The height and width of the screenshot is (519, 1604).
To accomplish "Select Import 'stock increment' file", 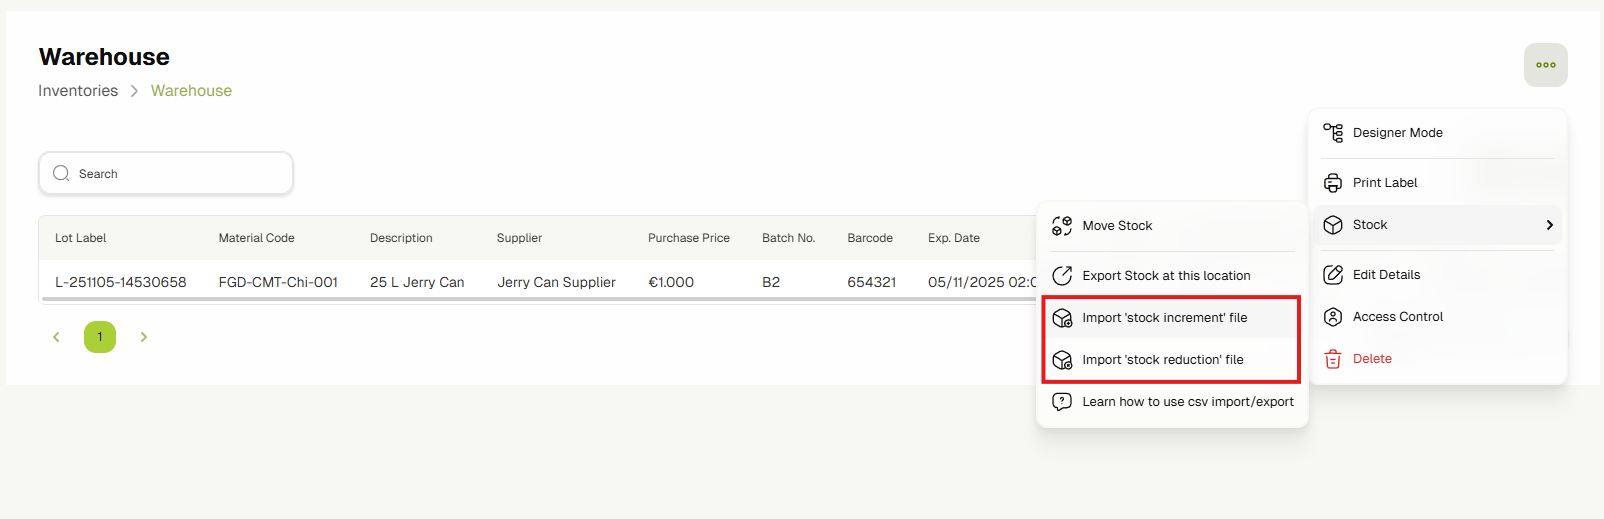I will 1164,318.
